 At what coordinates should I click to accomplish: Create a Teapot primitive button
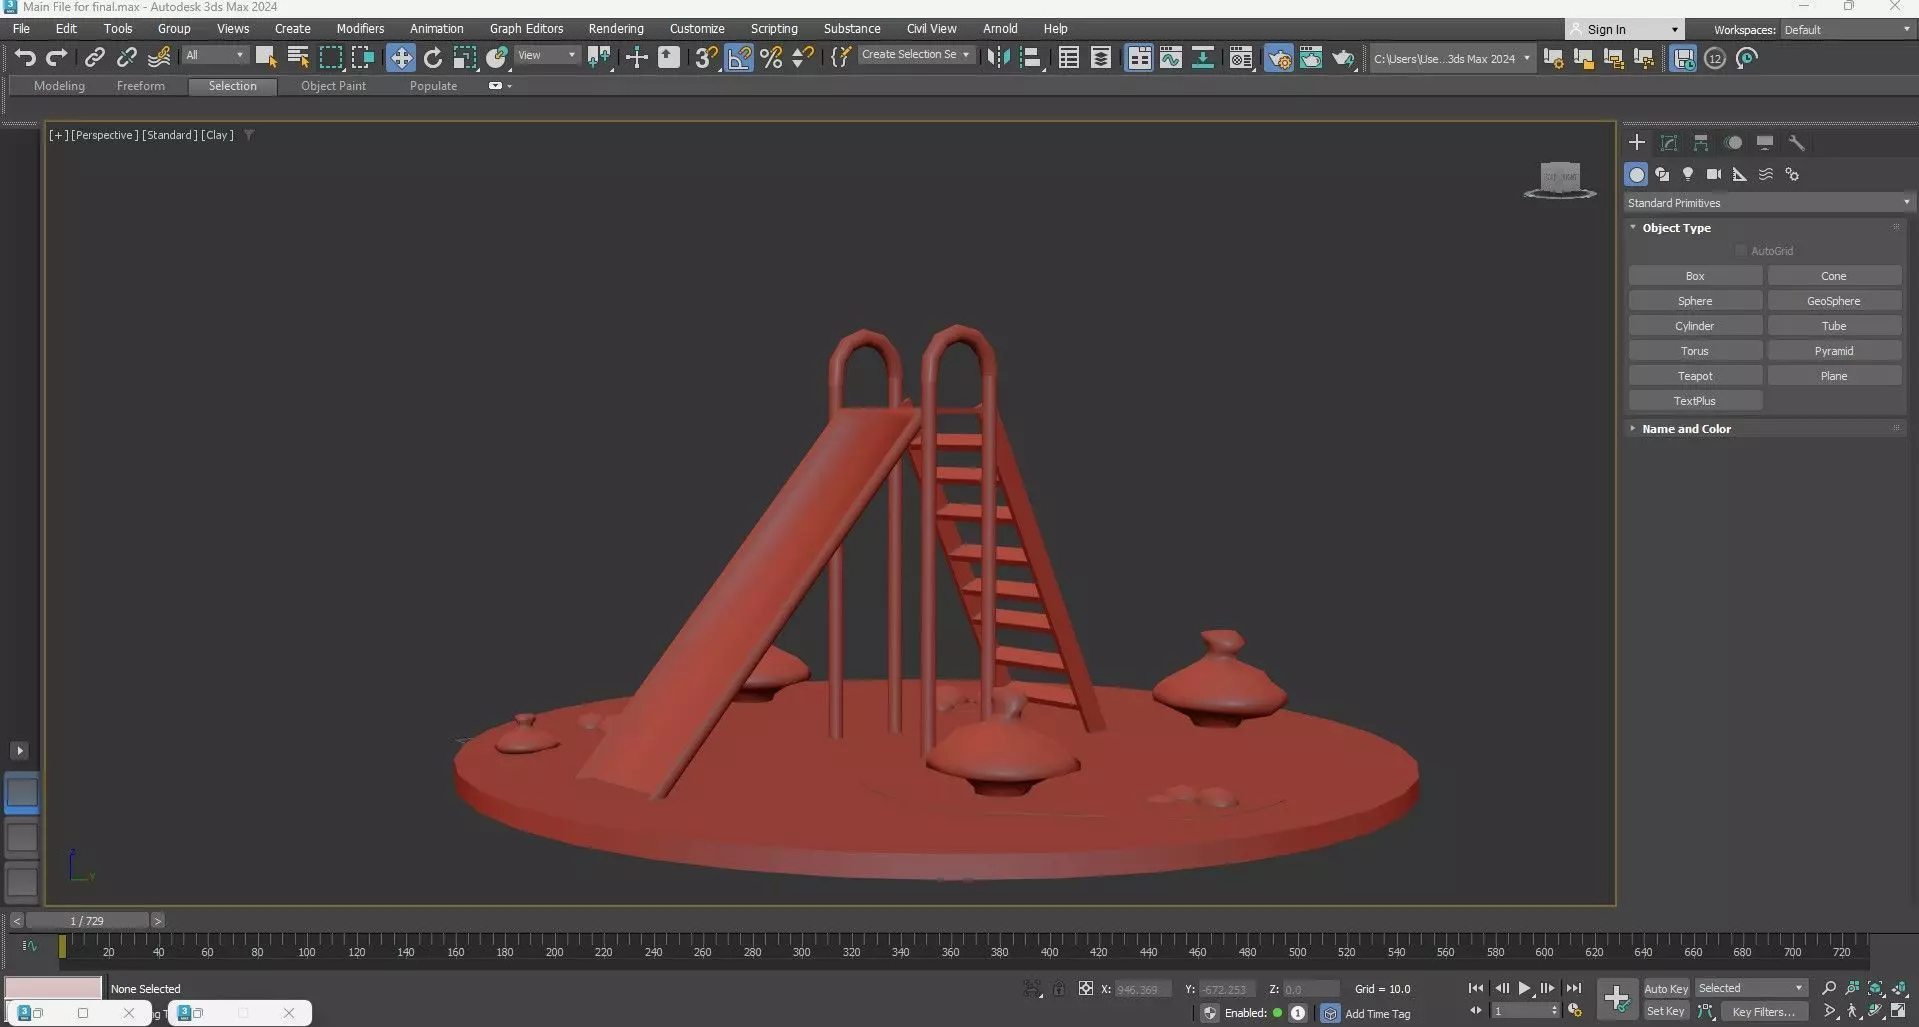coord(1695,376)
